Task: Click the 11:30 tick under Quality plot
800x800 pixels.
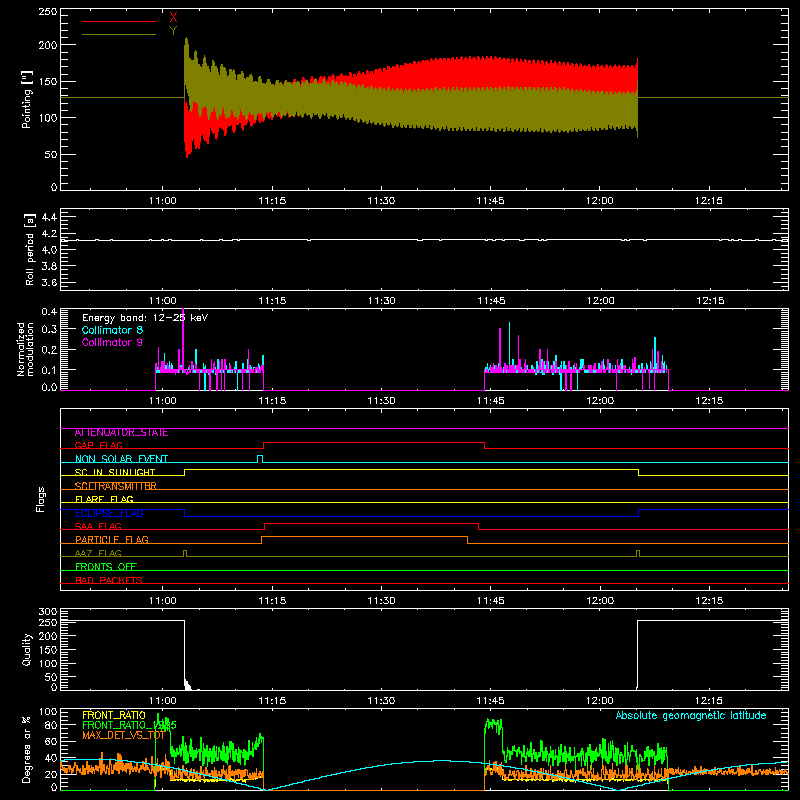Action: click(381, 701)
